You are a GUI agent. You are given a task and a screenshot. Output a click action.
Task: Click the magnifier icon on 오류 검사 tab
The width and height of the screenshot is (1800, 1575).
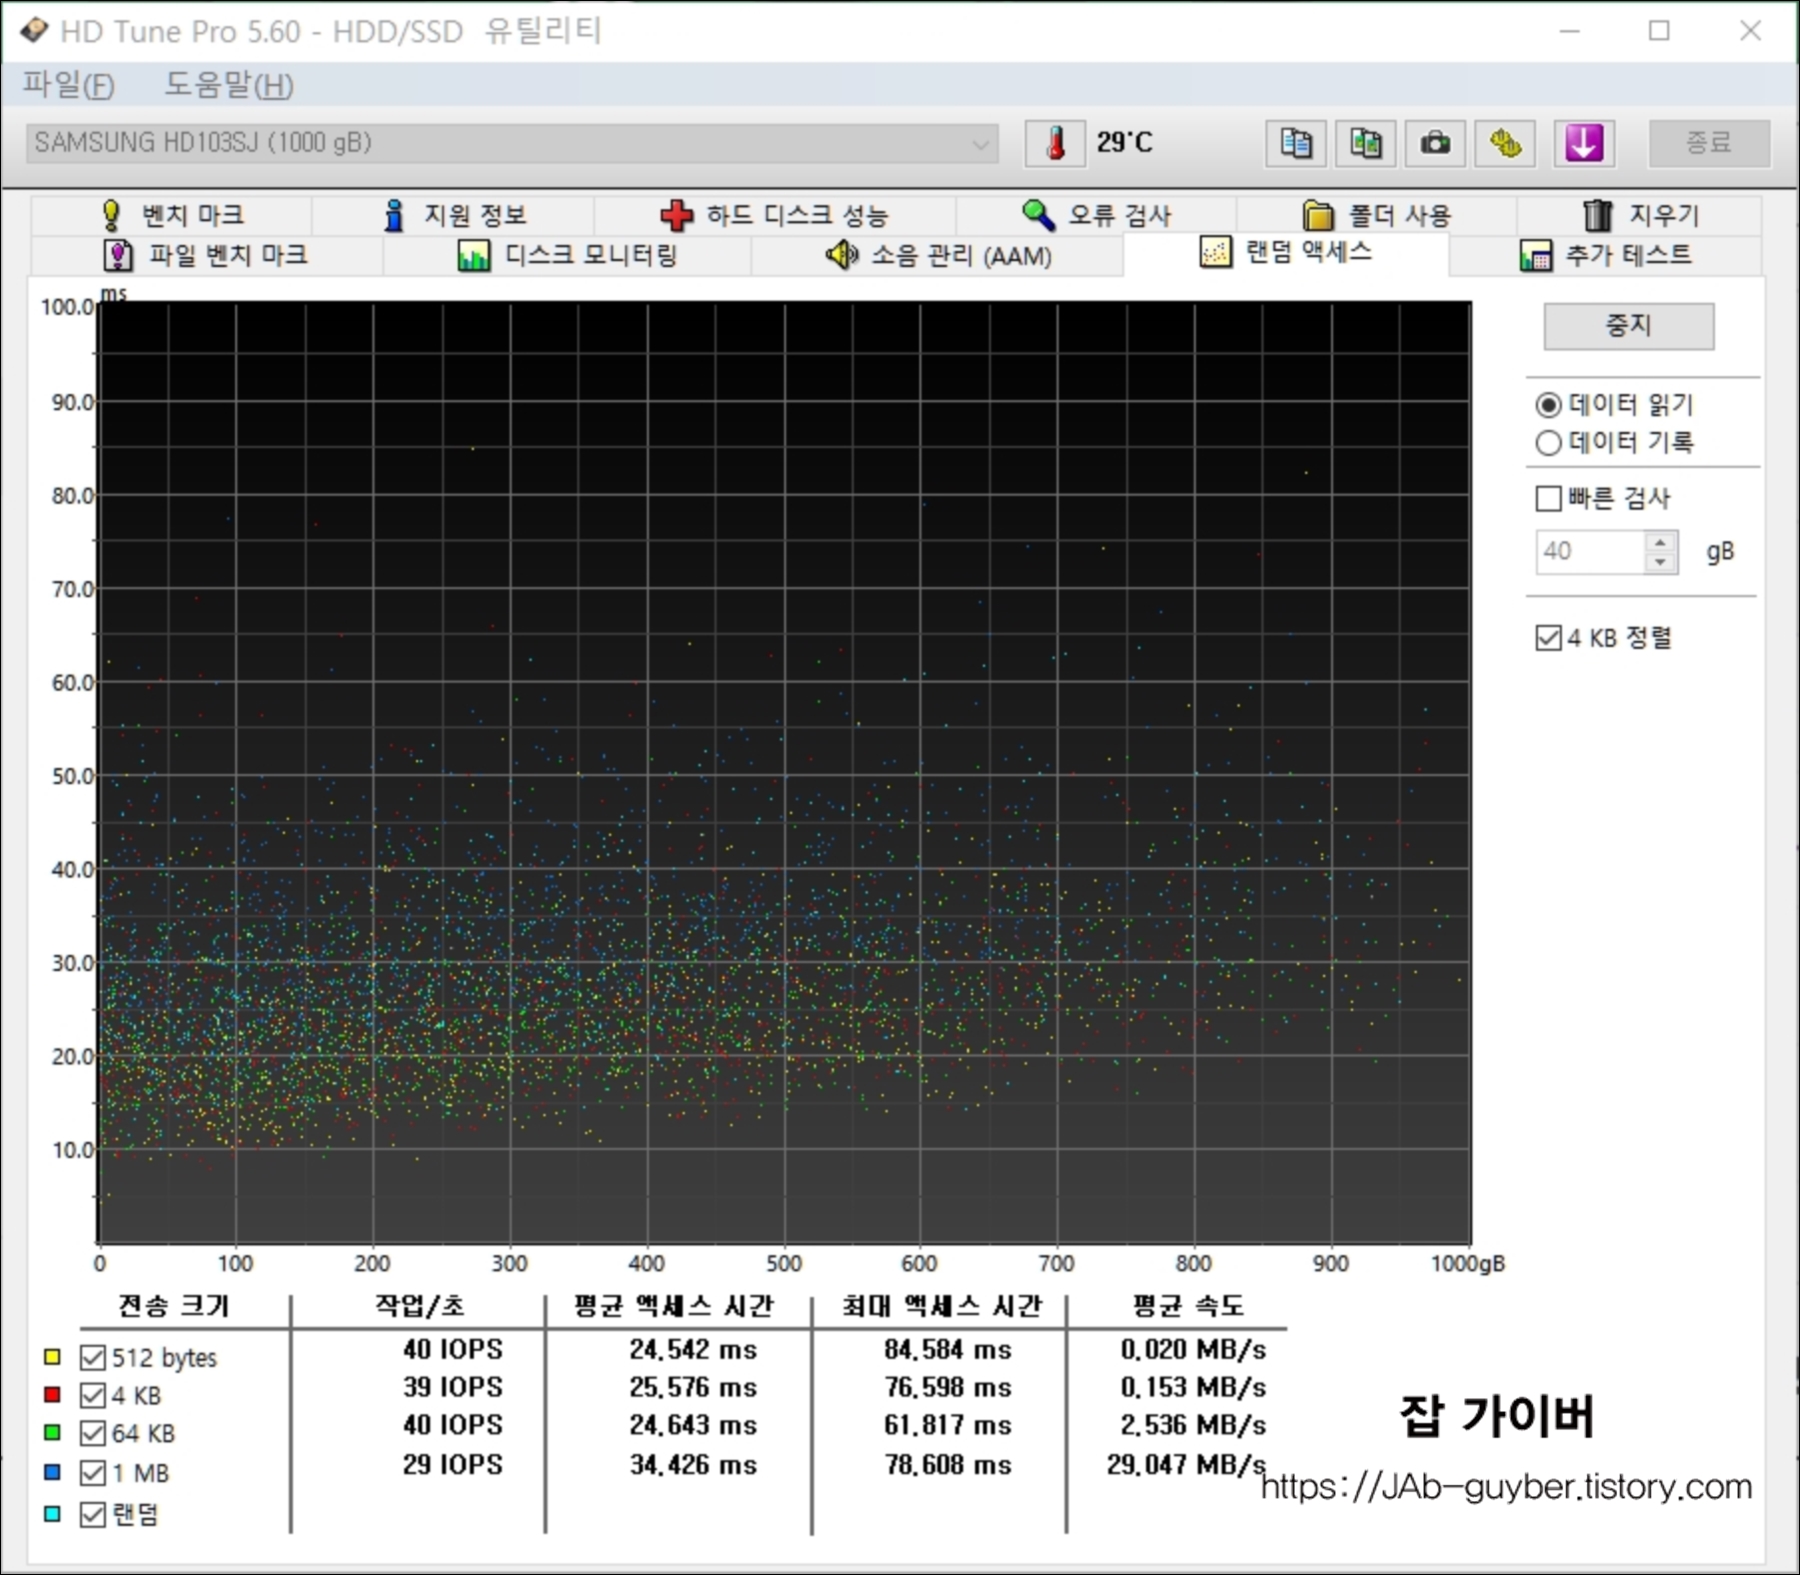click(x=1038, y=215)
